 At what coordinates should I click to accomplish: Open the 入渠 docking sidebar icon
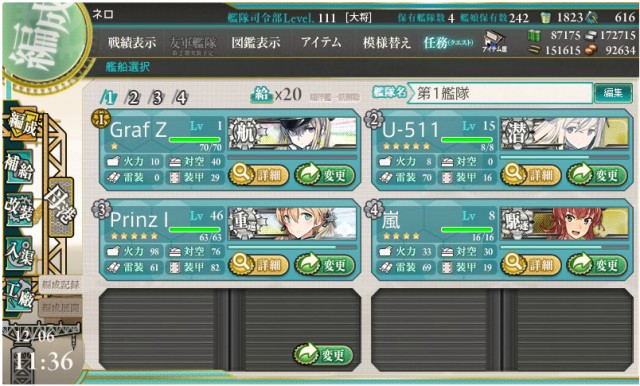click(19, 252)
